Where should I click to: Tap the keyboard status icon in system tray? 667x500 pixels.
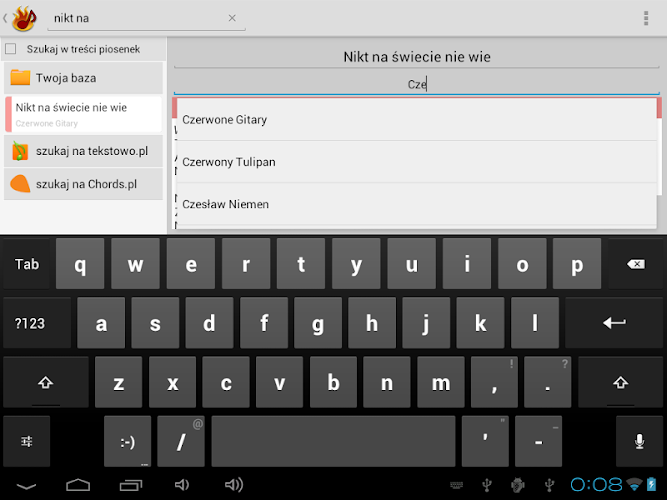coord(456,485)
